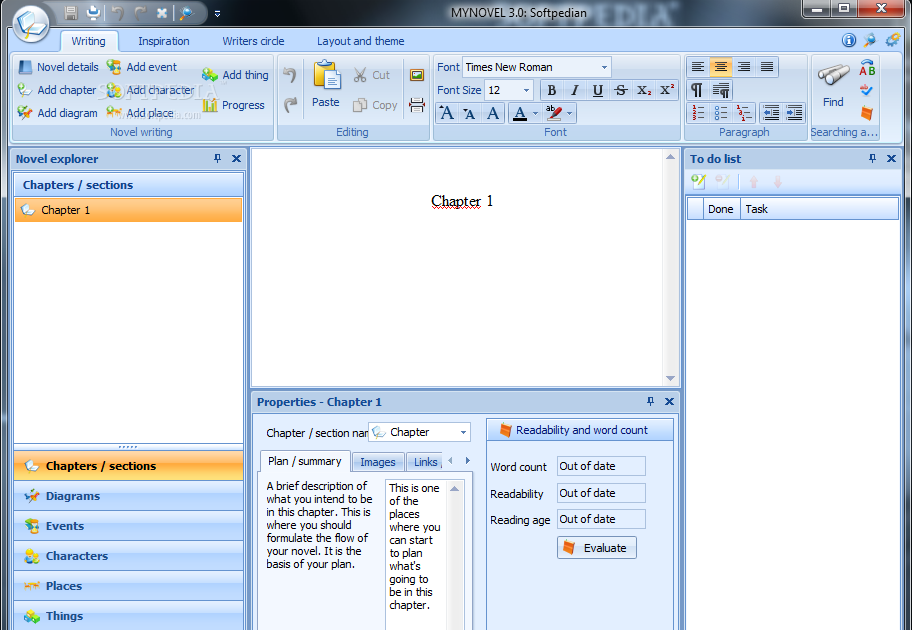Open Things section in Novel explorer
The height and width of the screenshot is (630, 912).
tap(129, 616)
